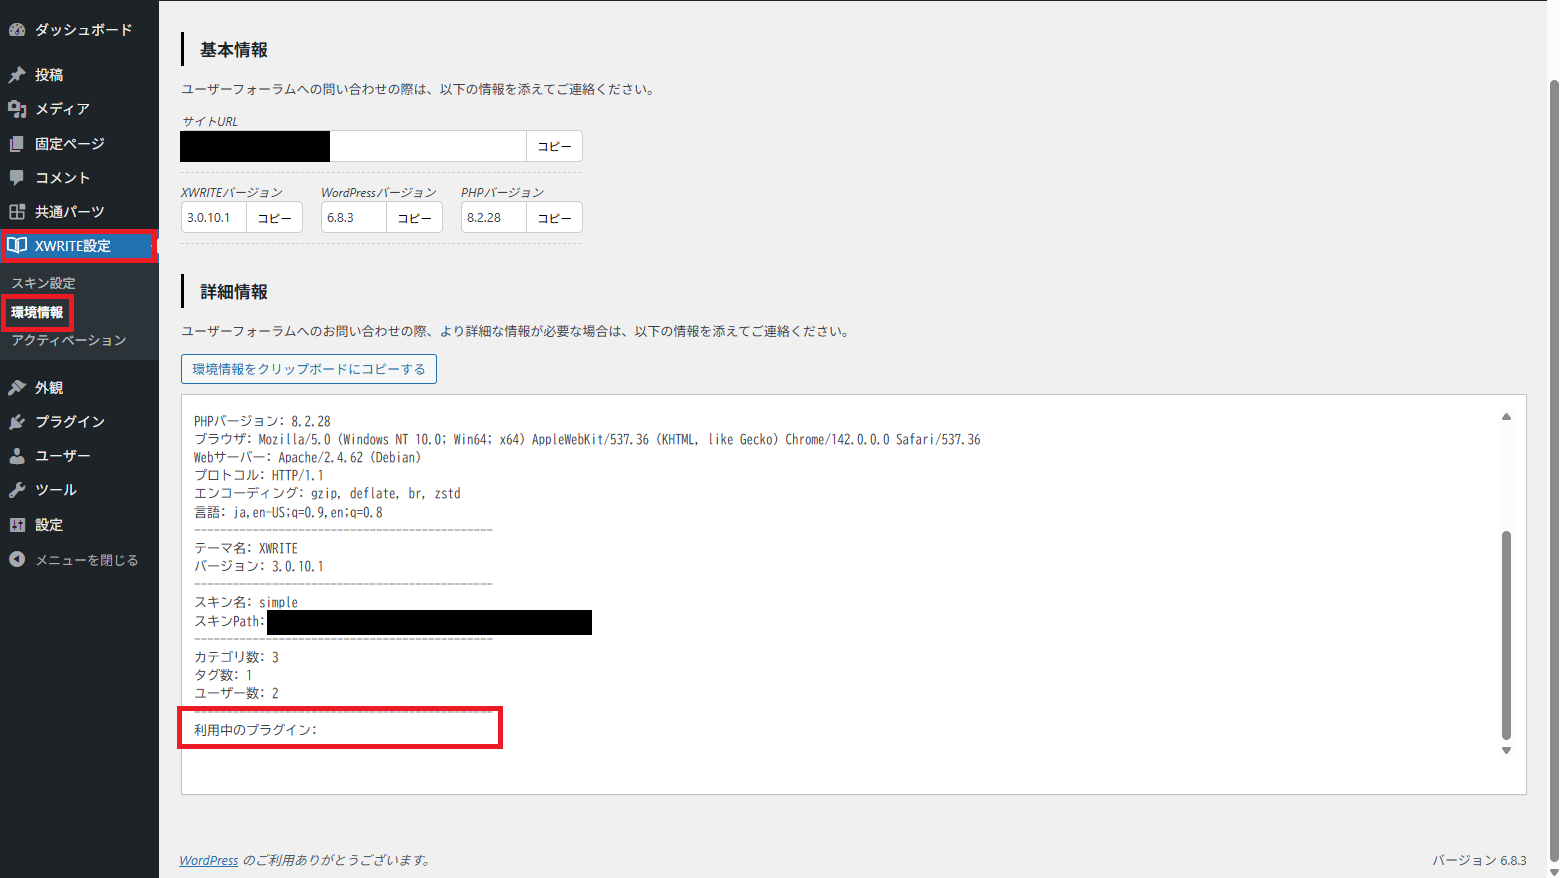Click the 共通パーツ grid icon
This screenshot has height=878, width=1560.
coord(17,212)
